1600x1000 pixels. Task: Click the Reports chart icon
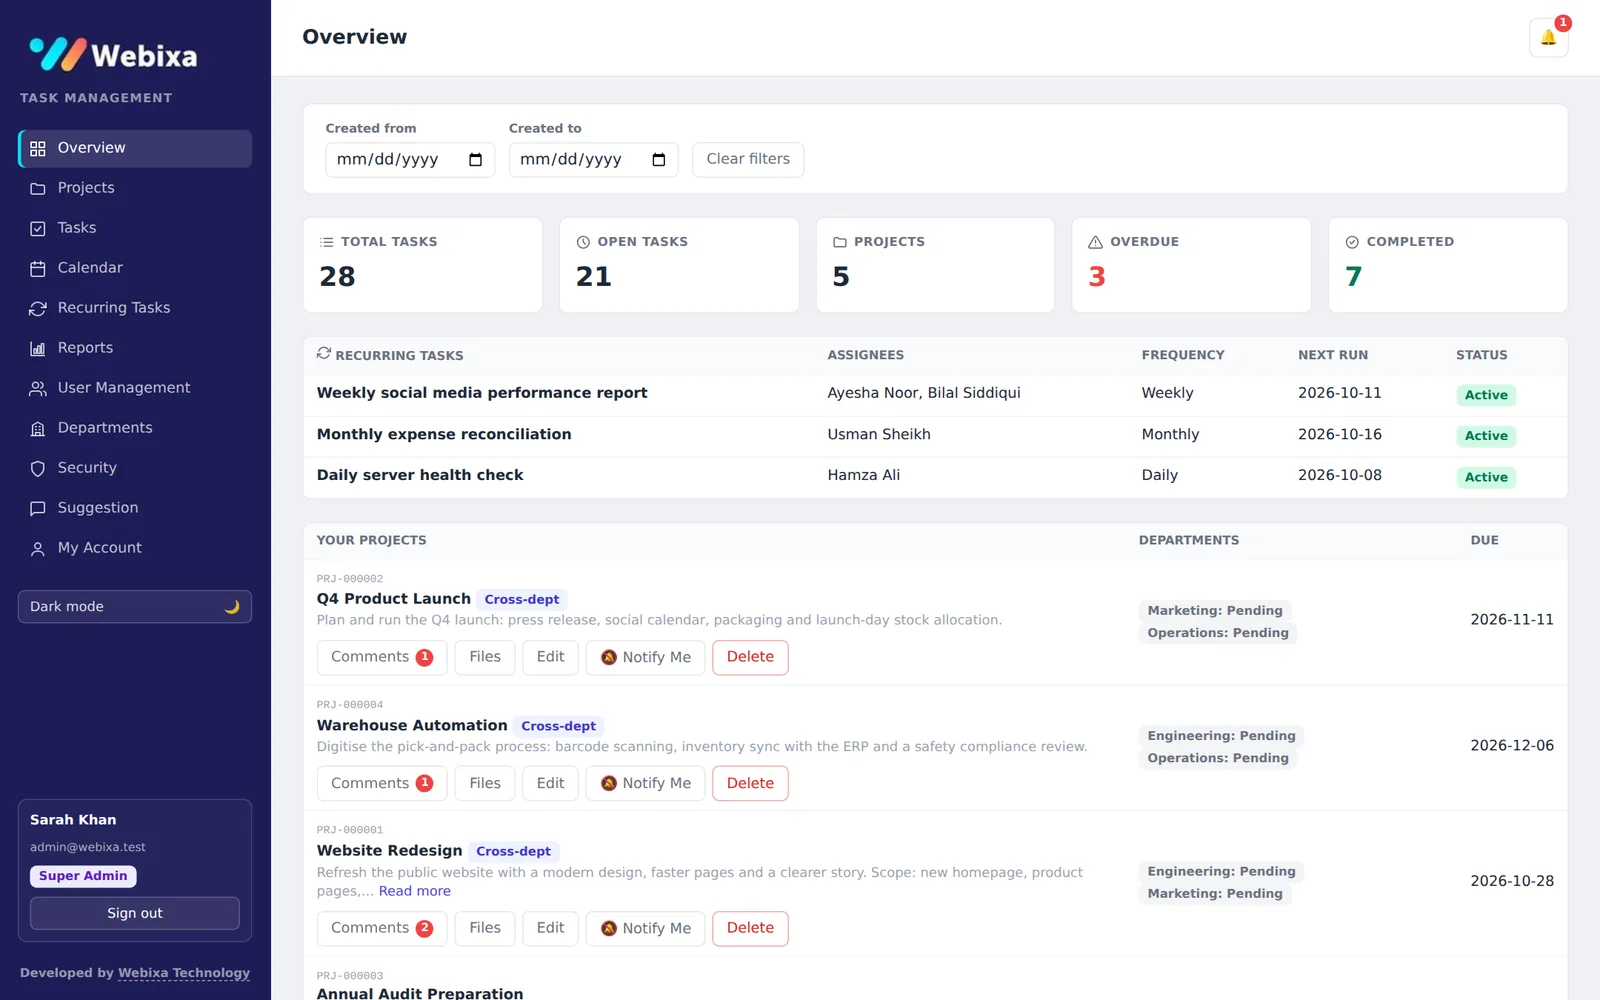(x=38, y=348)
